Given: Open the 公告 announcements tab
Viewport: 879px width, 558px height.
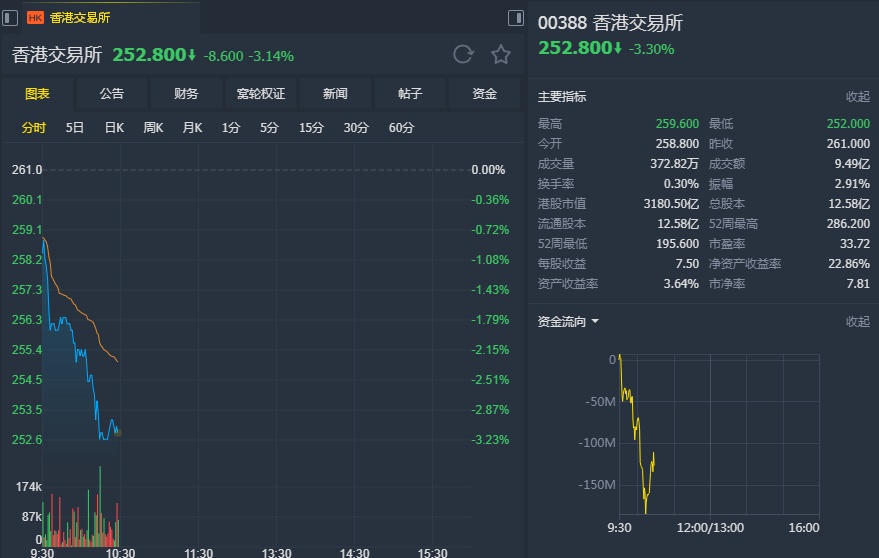Looking at the screenshot, I should pyautogui.click(x=112, y=94).
